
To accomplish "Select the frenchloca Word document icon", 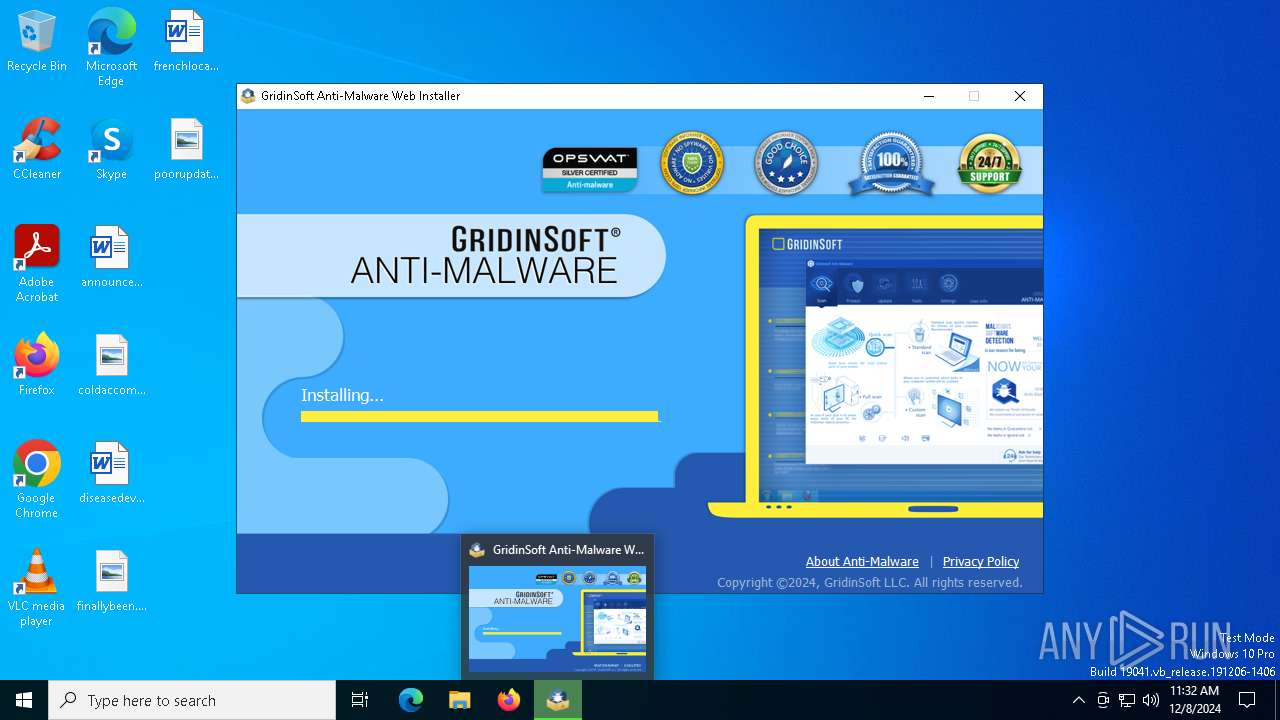I will tap(186, 42).
